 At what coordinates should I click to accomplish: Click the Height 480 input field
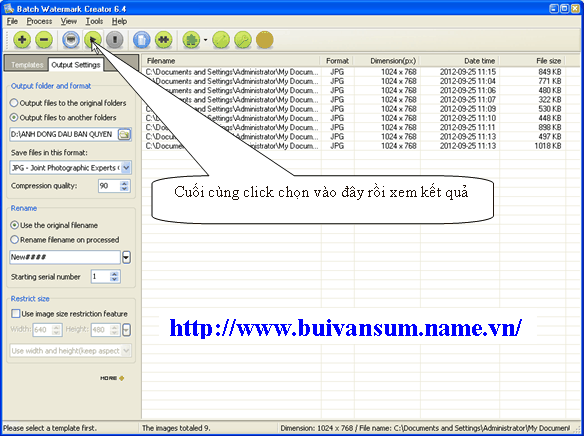(x=100, y=330)
